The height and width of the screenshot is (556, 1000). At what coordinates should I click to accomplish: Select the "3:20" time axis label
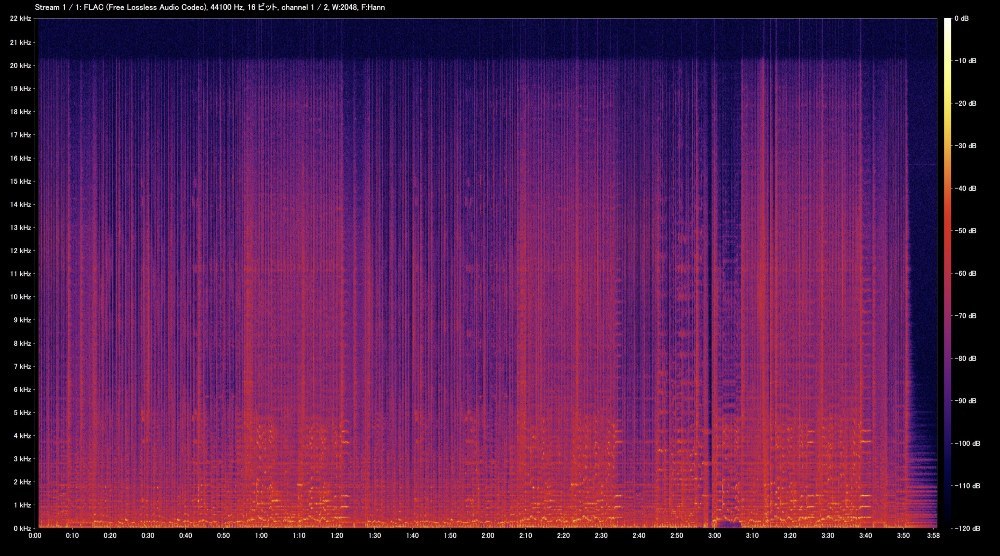click(790, 536)
